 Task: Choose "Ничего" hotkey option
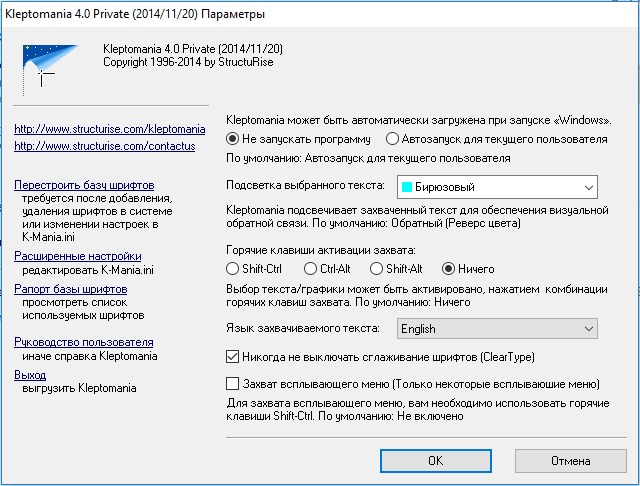click(x=448, y=269)
